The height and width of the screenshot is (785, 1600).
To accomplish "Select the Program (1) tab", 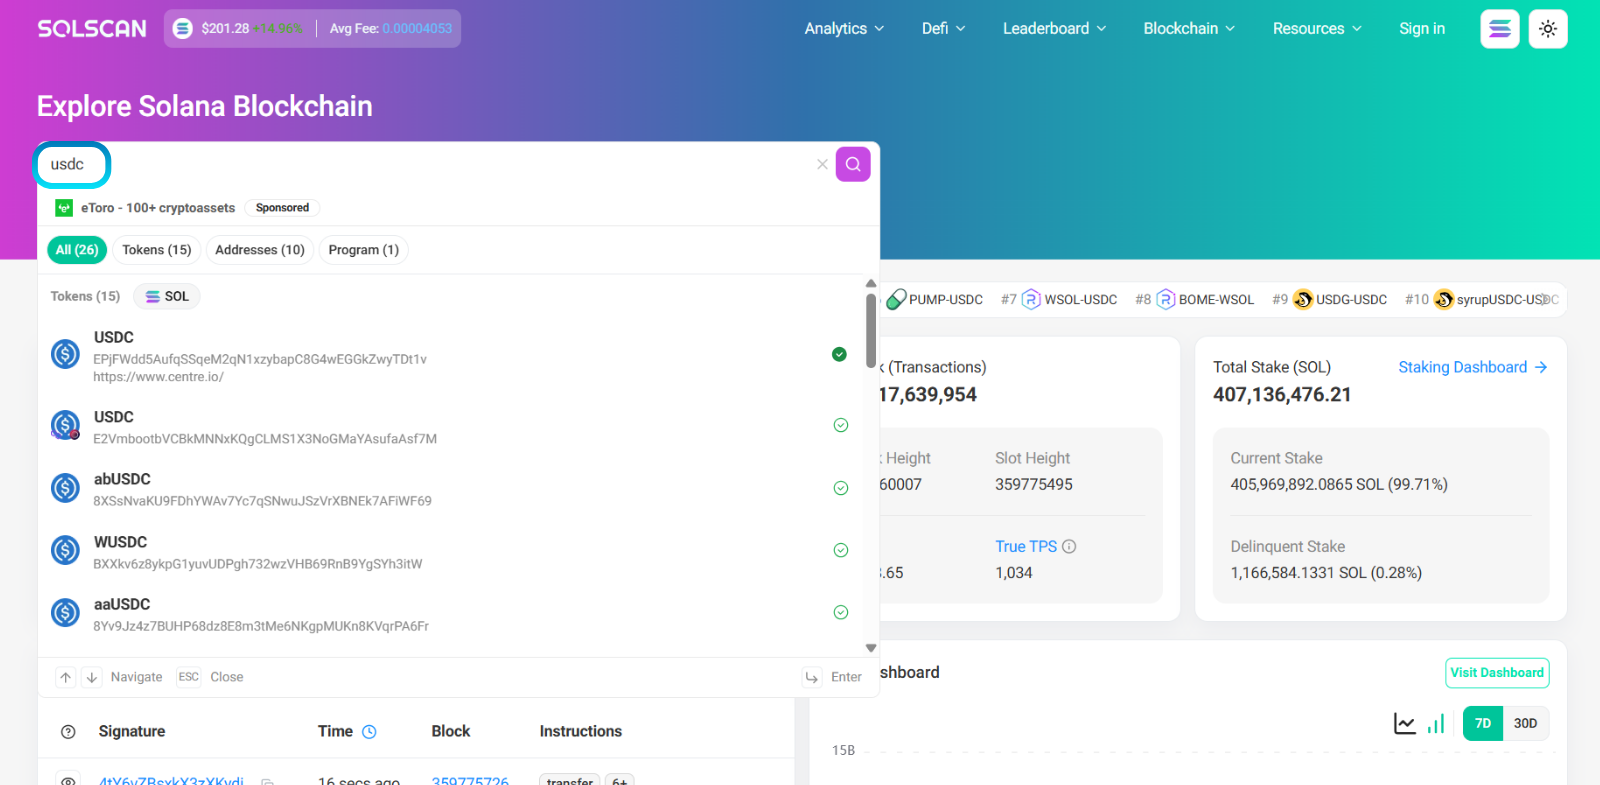I will click(364, 250).
